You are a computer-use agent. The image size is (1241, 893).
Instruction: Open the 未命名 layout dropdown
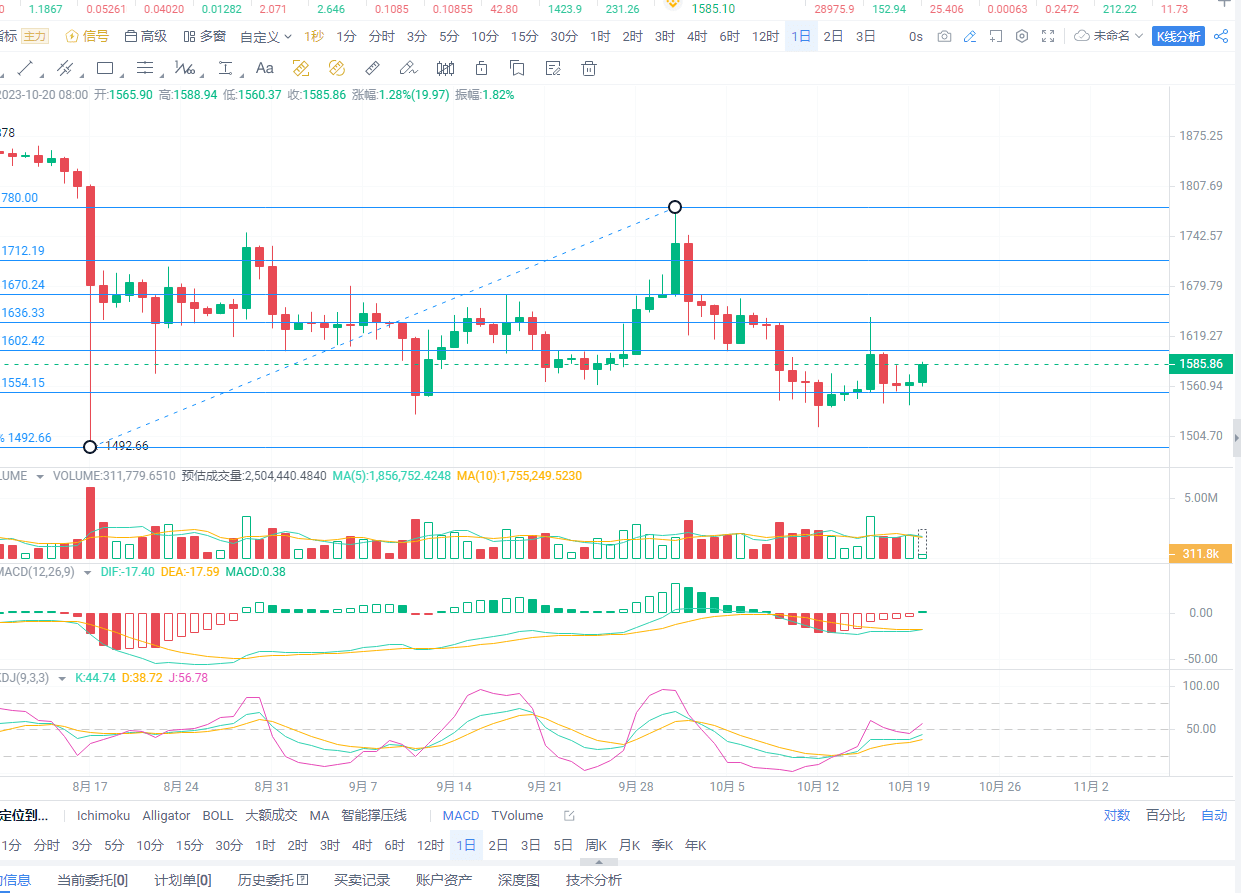pyautogui.click(x=1109, y=36)
